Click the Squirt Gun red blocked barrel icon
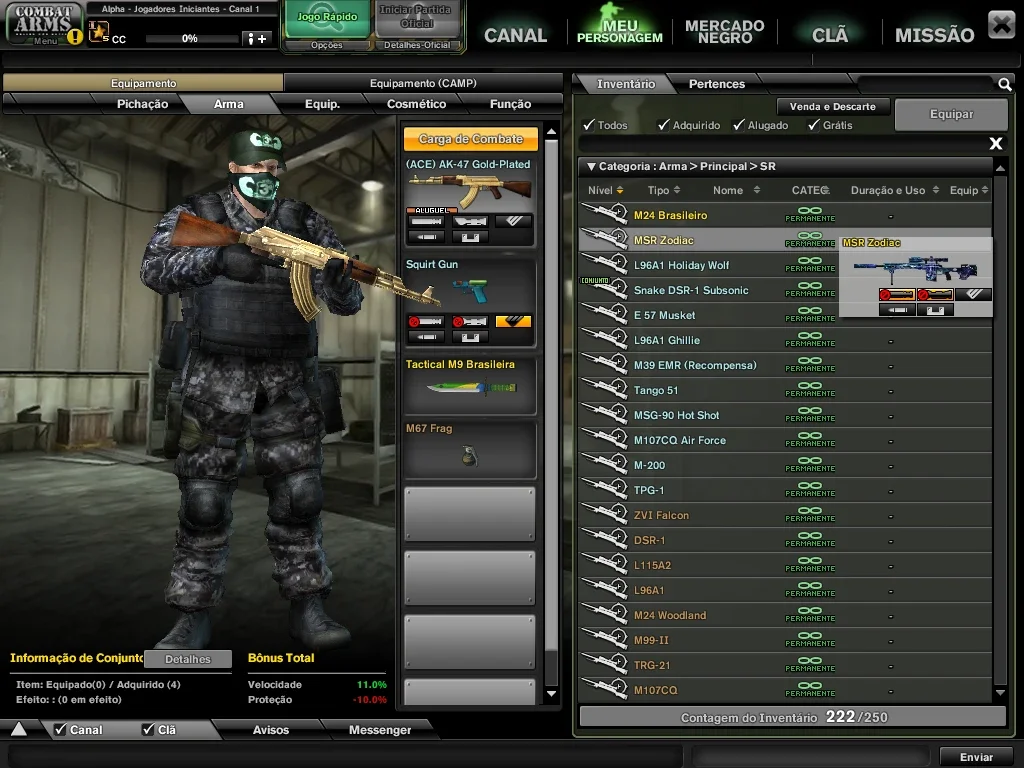Image resolution: width=1024 pixels, height=768 pixels. [x=426, y=321]
